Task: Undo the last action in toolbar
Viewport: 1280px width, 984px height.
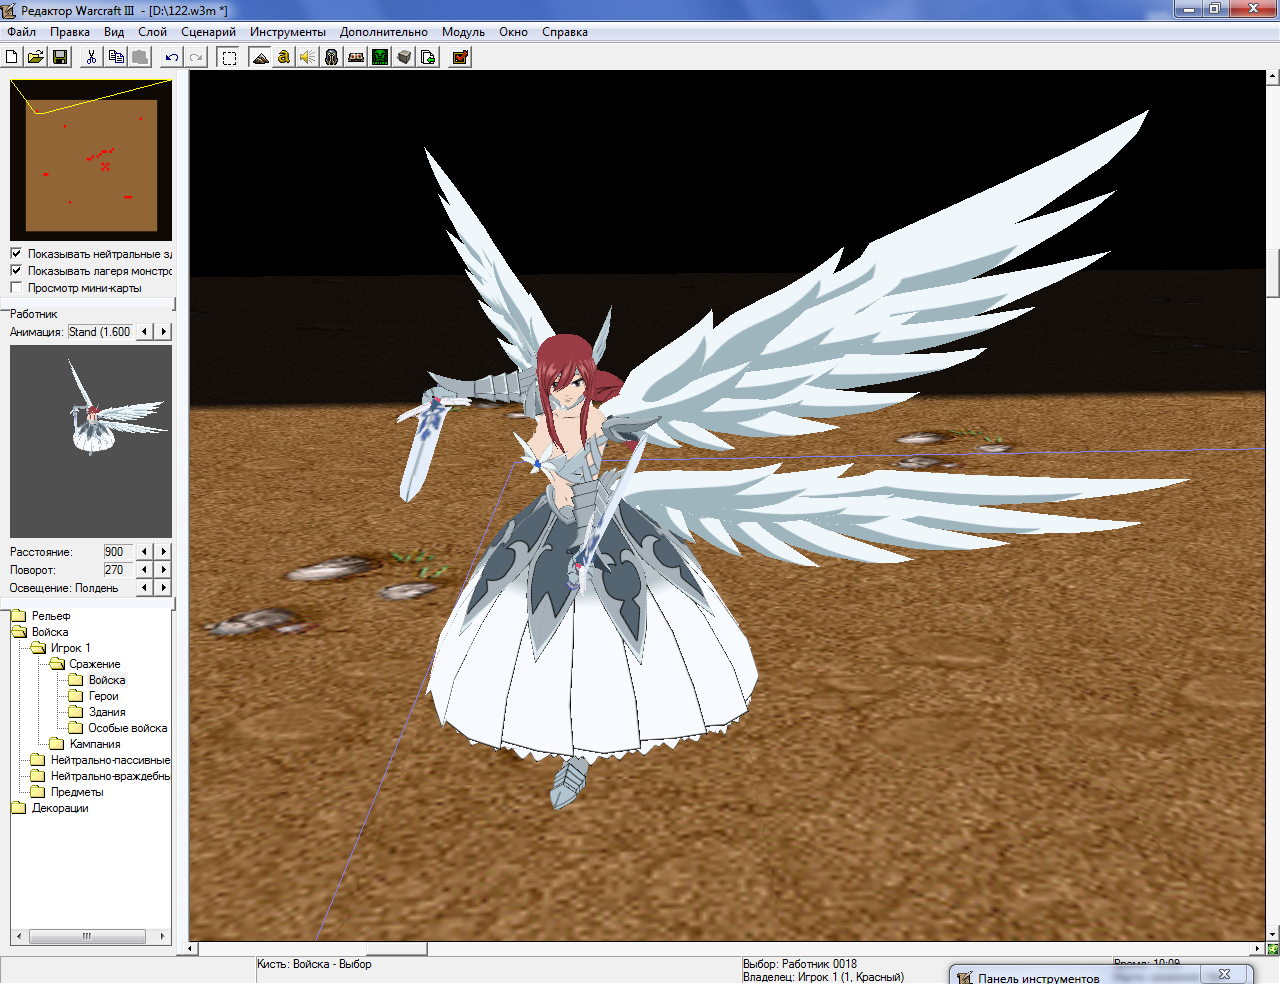Action: click(172, 57)
